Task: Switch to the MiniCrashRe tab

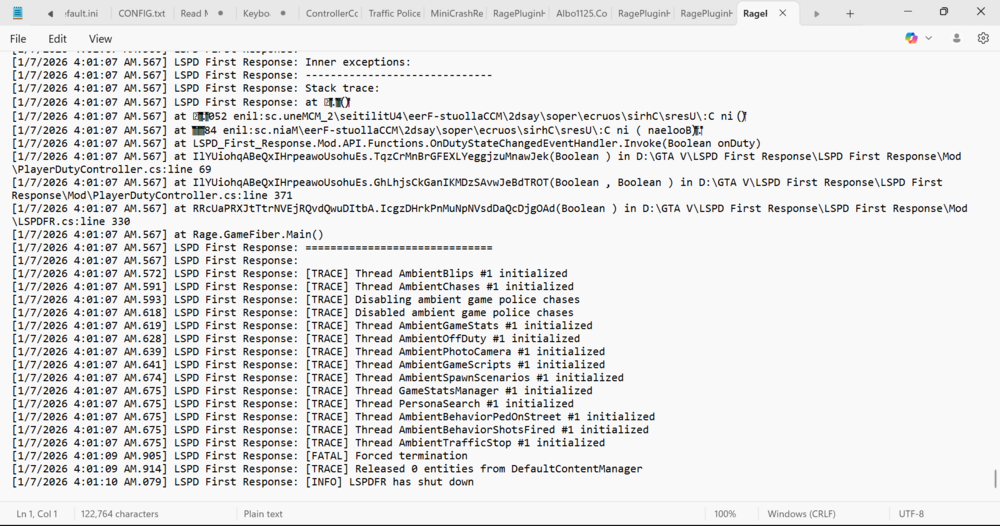Action: click(x=457, y=13)
